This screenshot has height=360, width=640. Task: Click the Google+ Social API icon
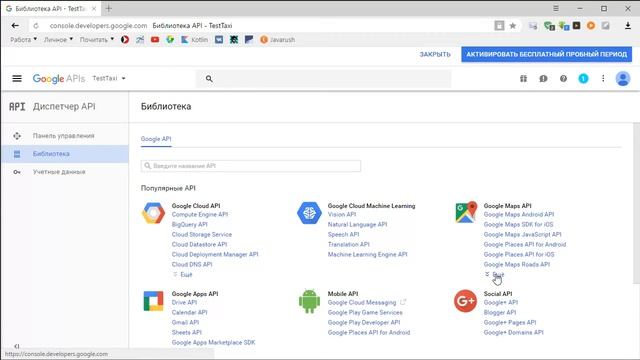click(465, 301)
